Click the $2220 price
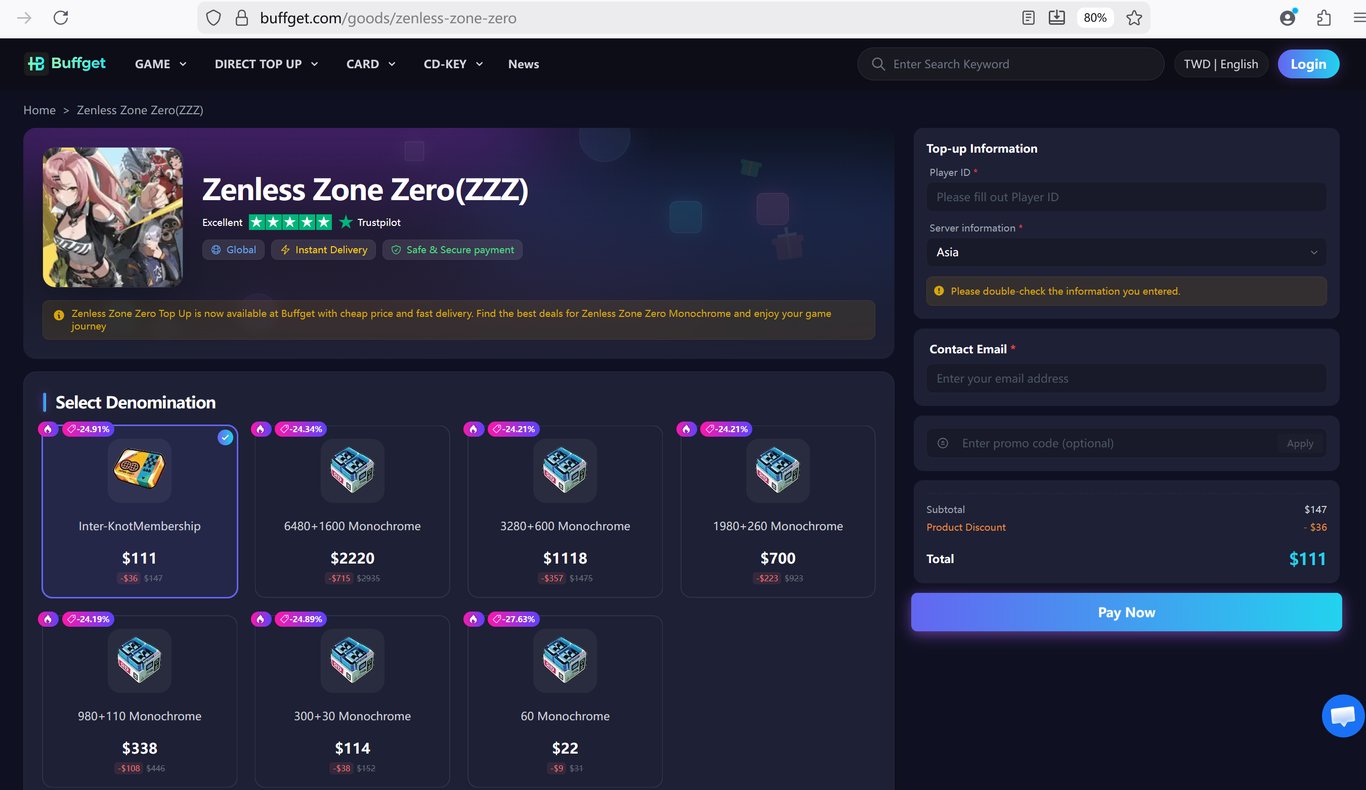This screenshot has height=790, width=1366. [x=352, y=558]
